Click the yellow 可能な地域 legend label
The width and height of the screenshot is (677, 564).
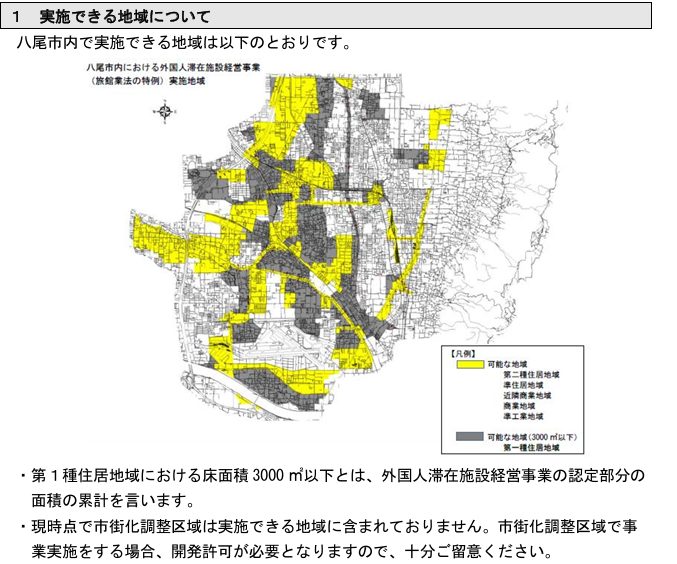pos(508,365)
